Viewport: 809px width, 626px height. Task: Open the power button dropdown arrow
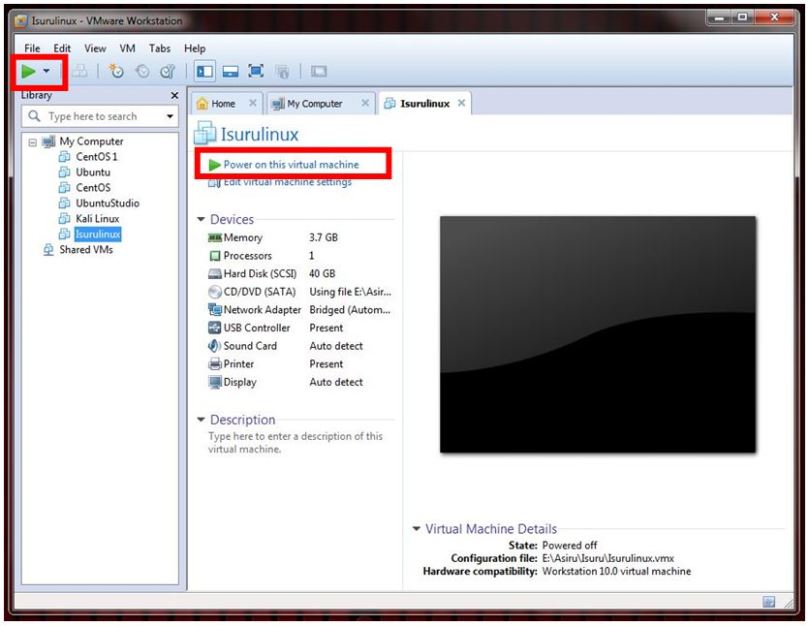click(44, 71)
